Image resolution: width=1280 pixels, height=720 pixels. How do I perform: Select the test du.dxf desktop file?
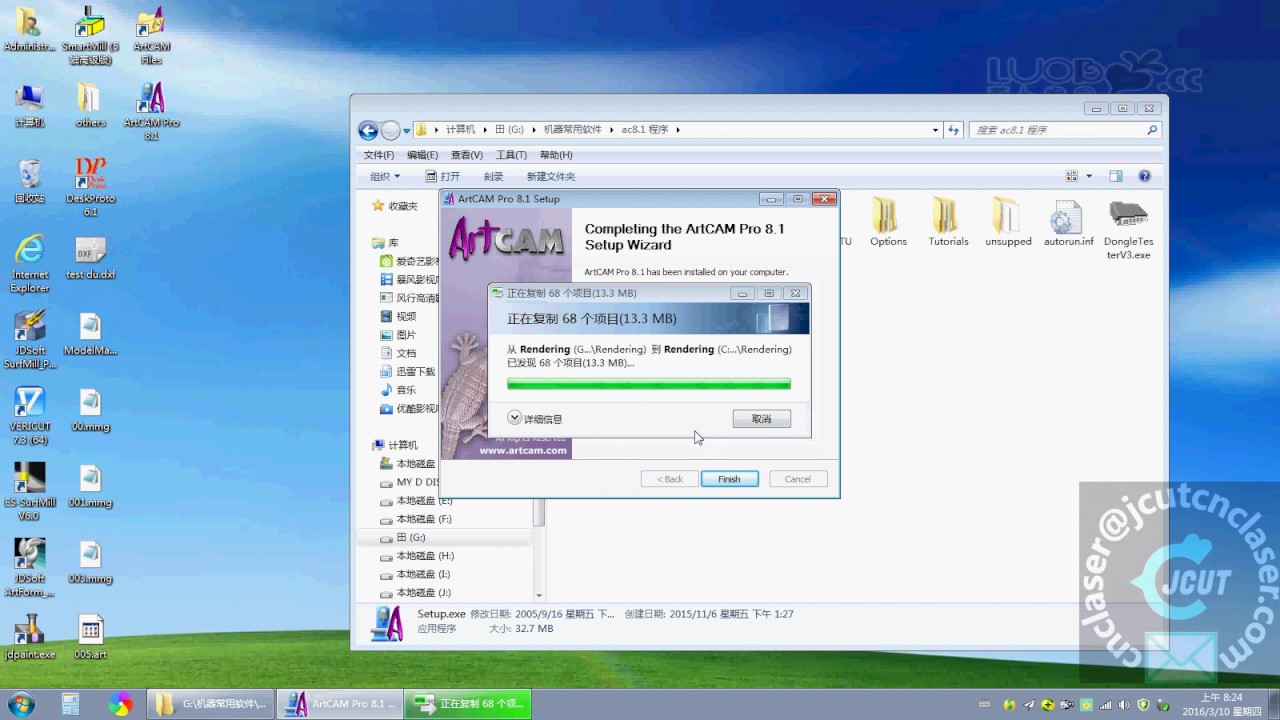point(90,257)
